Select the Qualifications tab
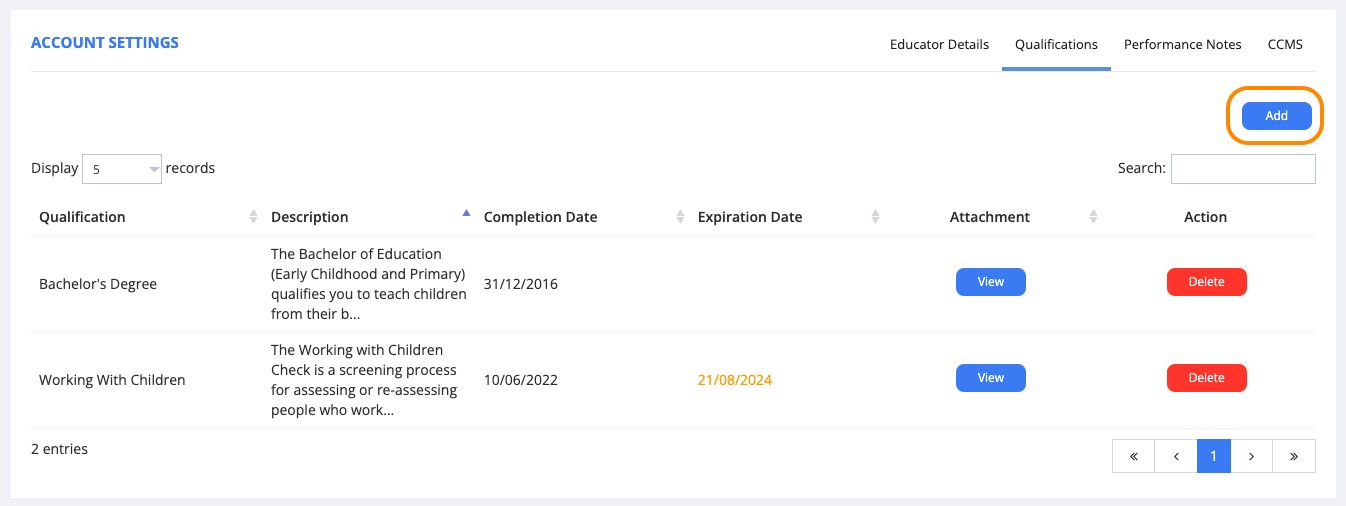 click(x=1056, y=45)
